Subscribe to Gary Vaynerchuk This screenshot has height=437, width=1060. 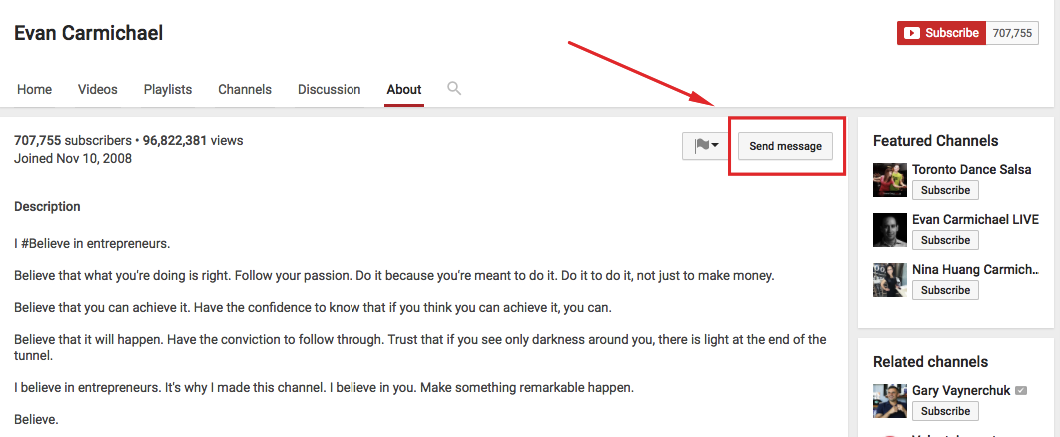pos(945,411)
